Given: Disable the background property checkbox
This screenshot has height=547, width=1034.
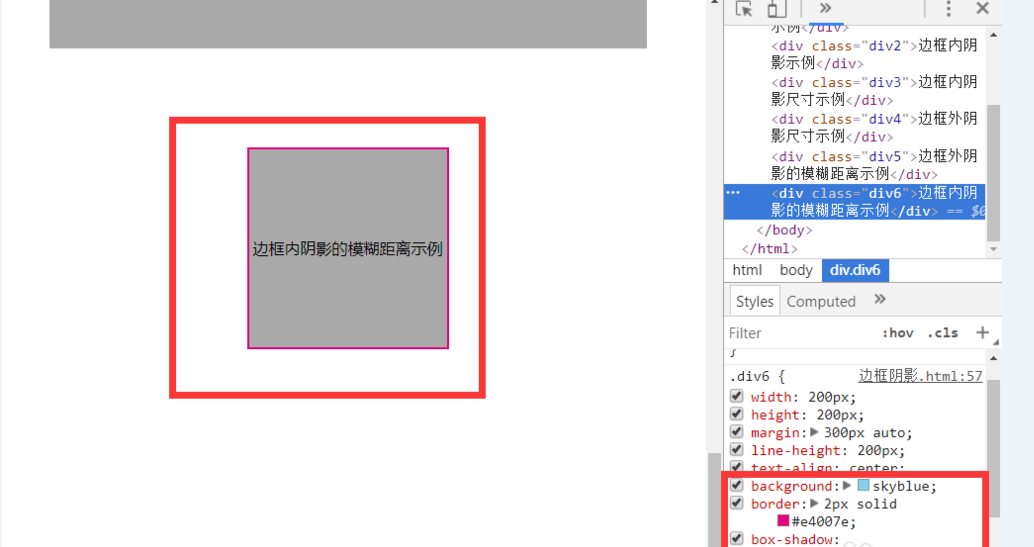Looking at the screenshot, I should click(x=737, y=486).
